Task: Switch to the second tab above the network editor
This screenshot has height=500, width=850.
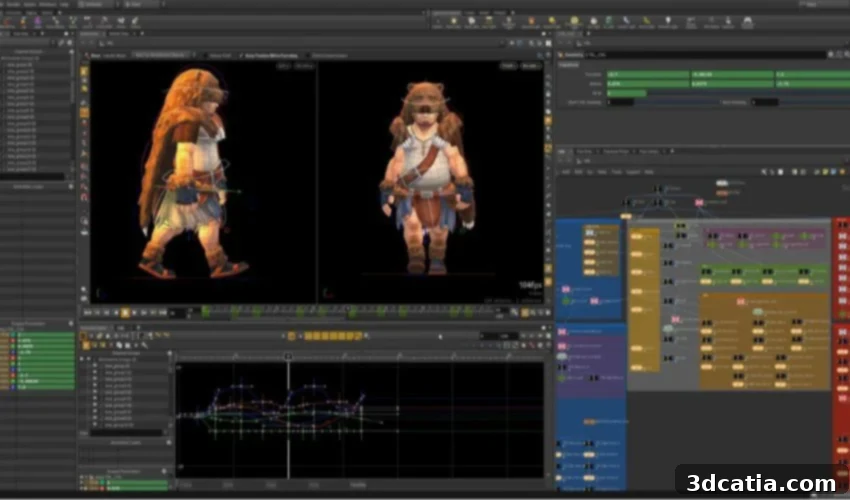Action: (x=585, y=151)
